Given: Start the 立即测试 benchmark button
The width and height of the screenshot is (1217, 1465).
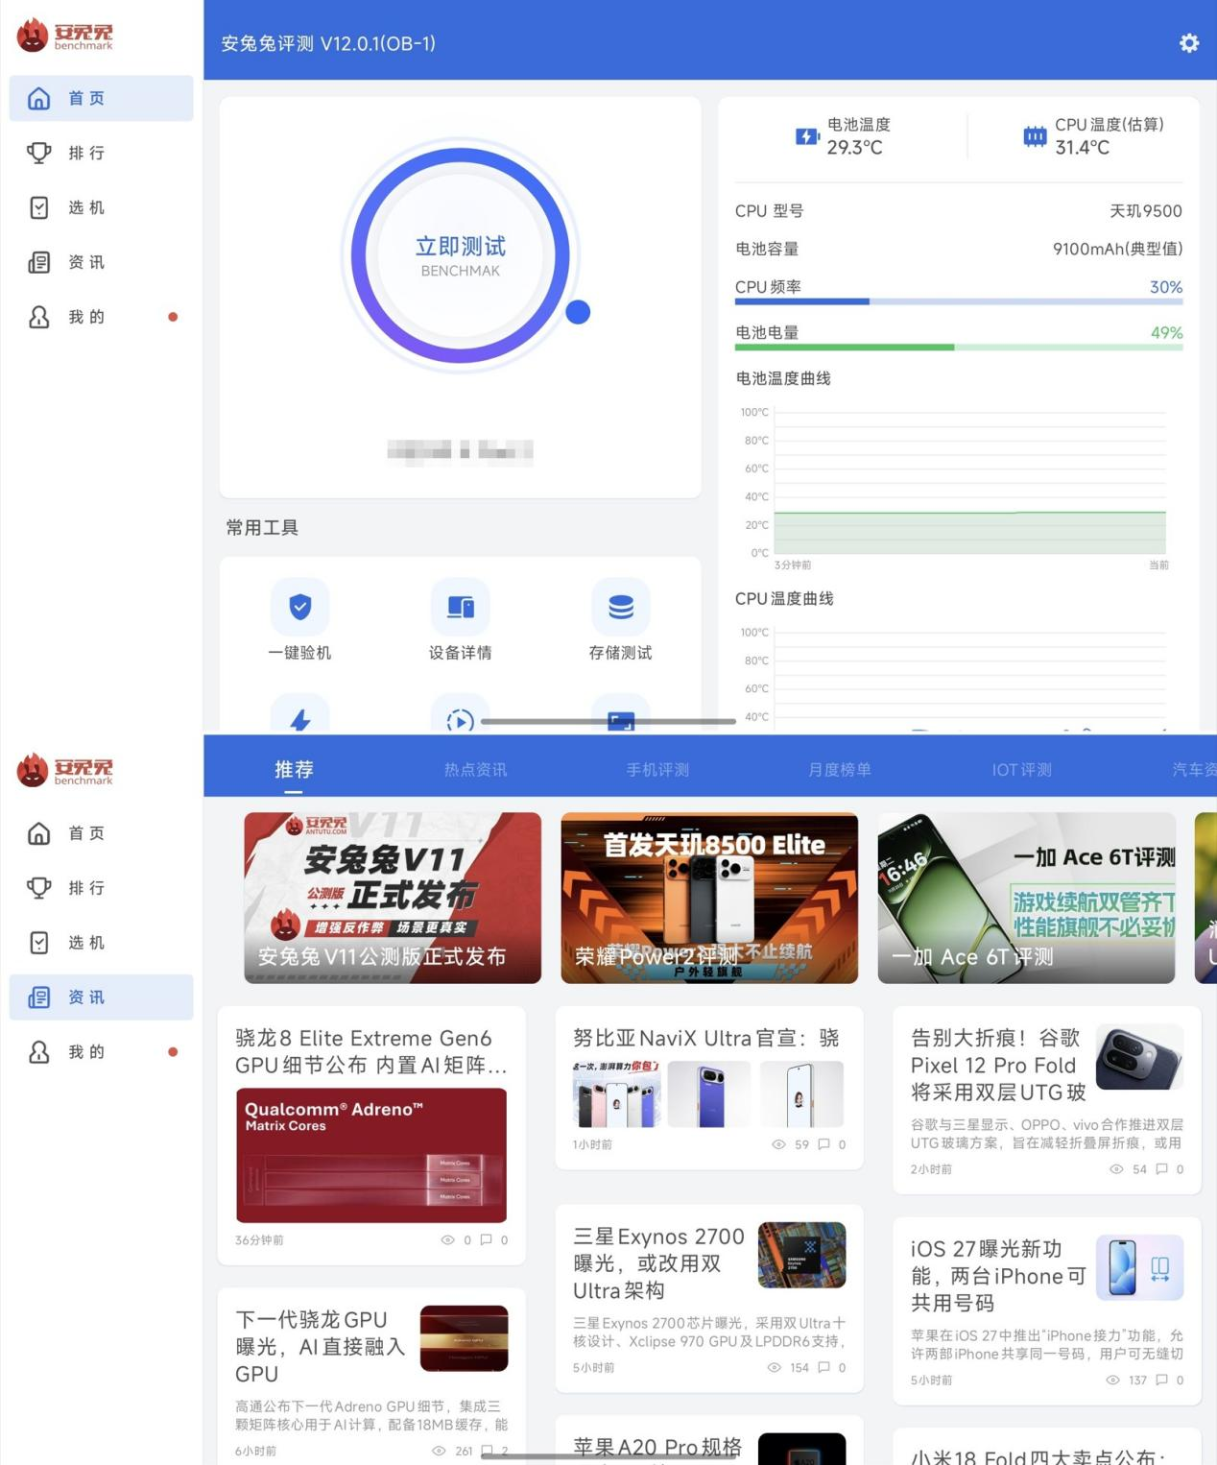Looking at the screenshot, I should 460,255.
